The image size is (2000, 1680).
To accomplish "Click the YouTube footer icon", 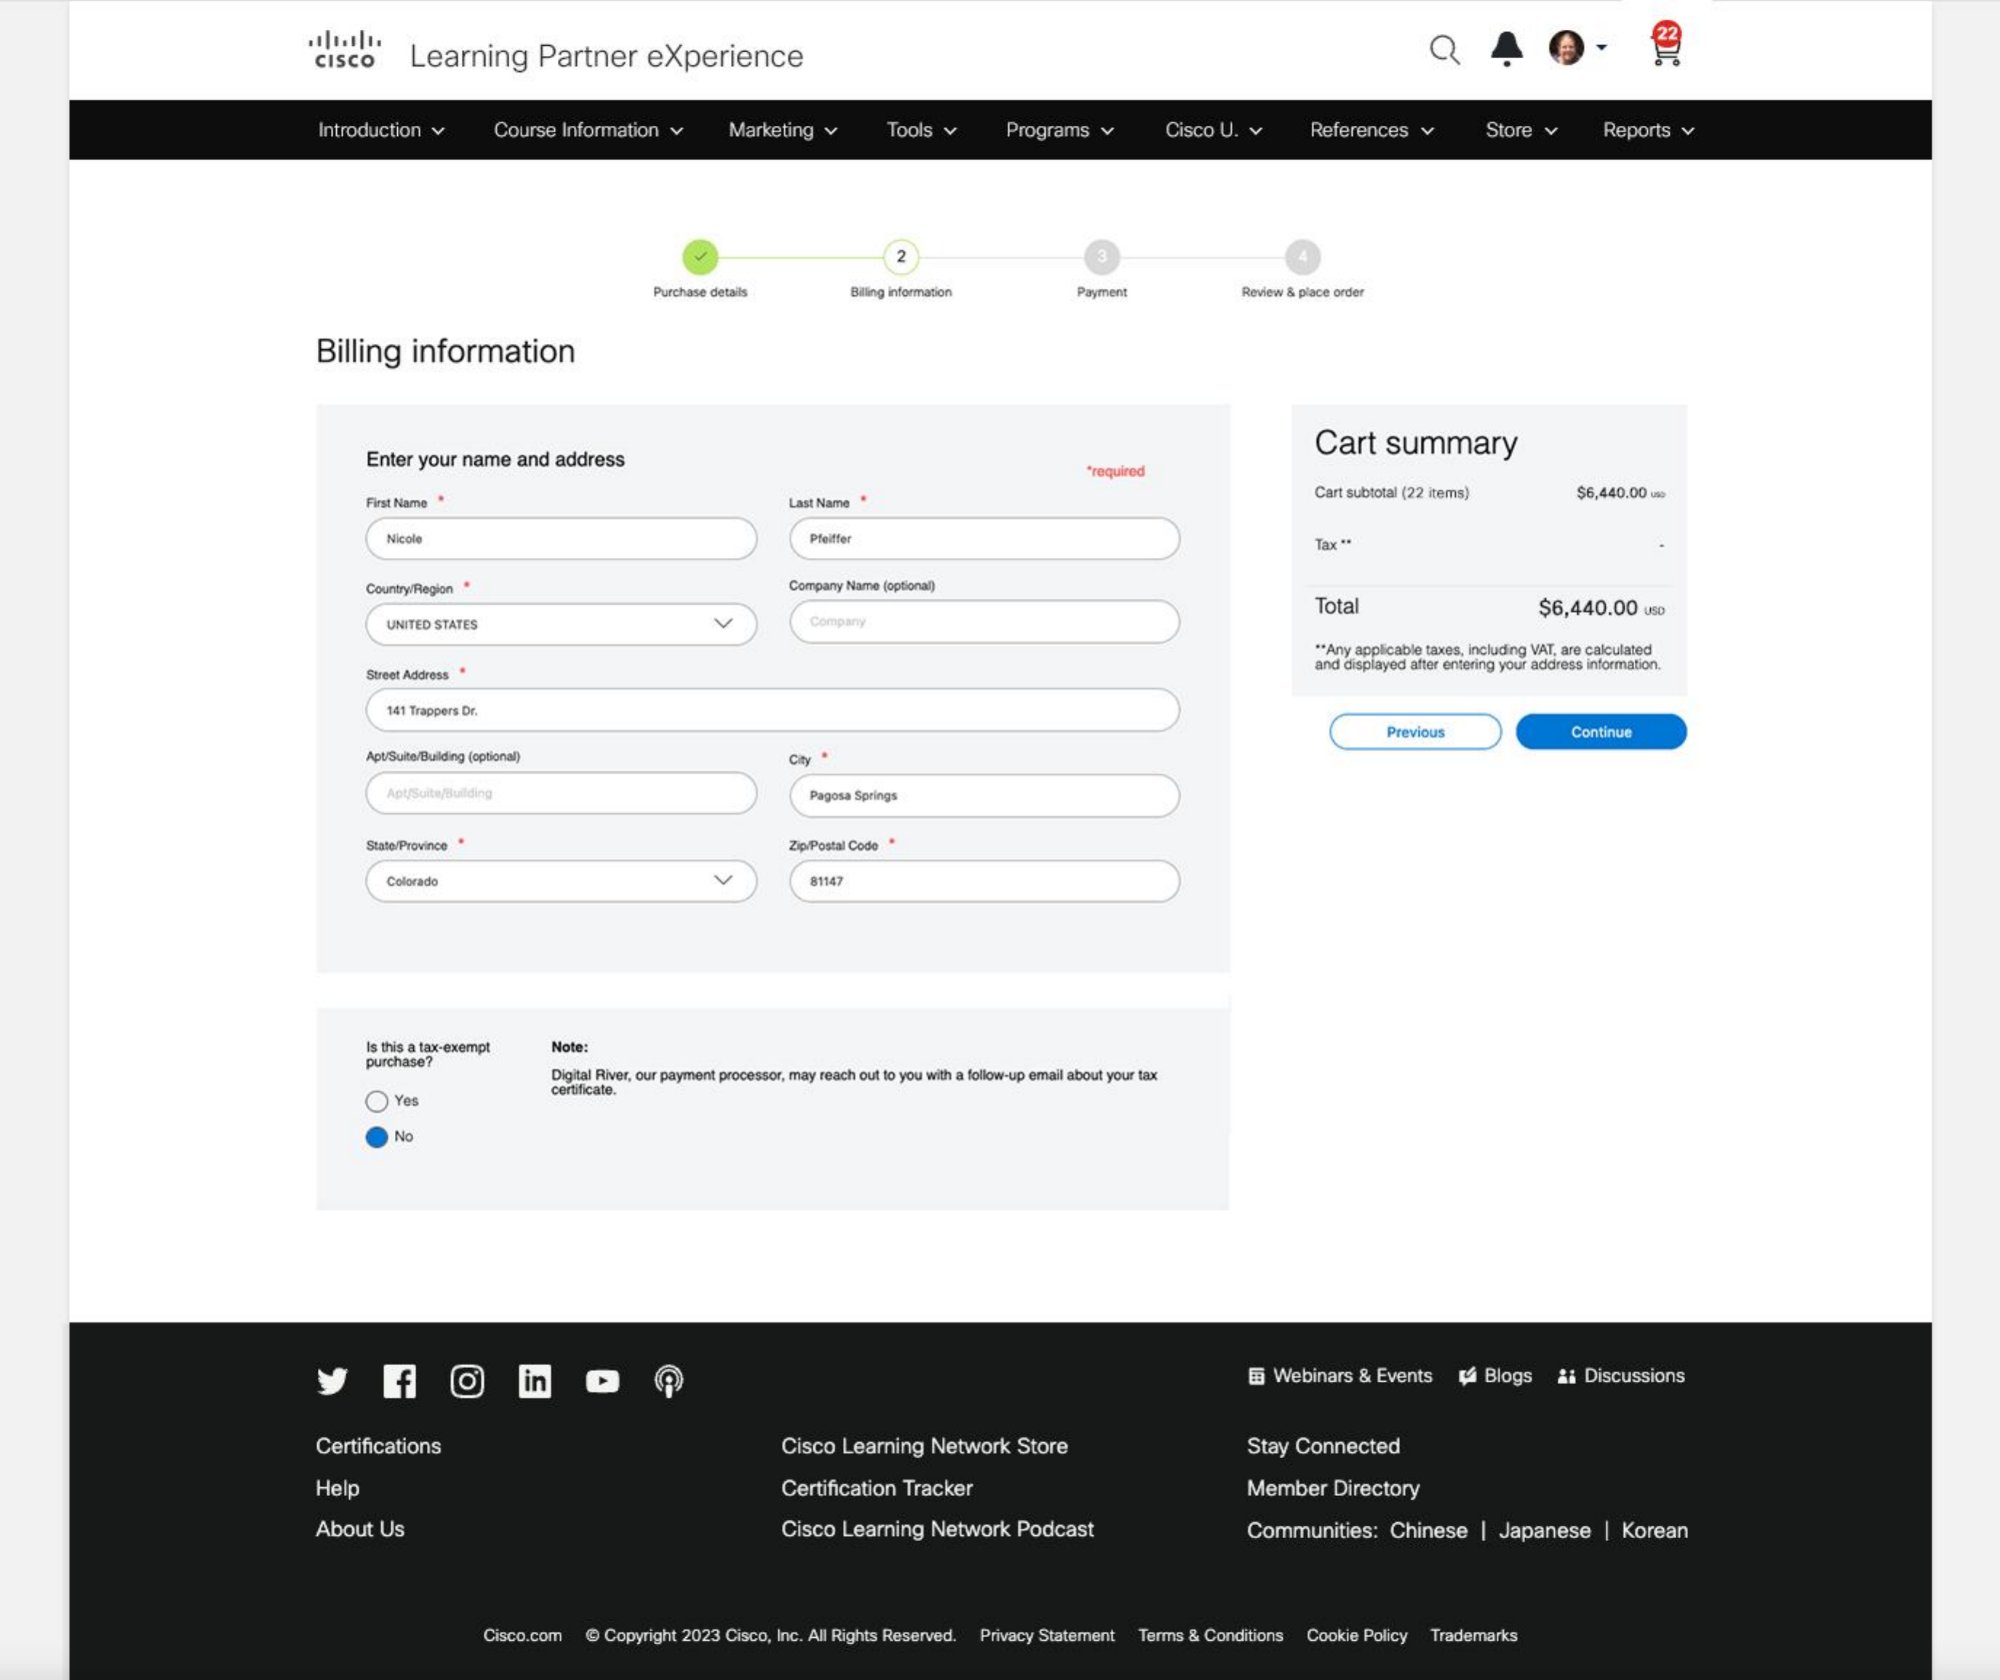I will point(602,1381).
